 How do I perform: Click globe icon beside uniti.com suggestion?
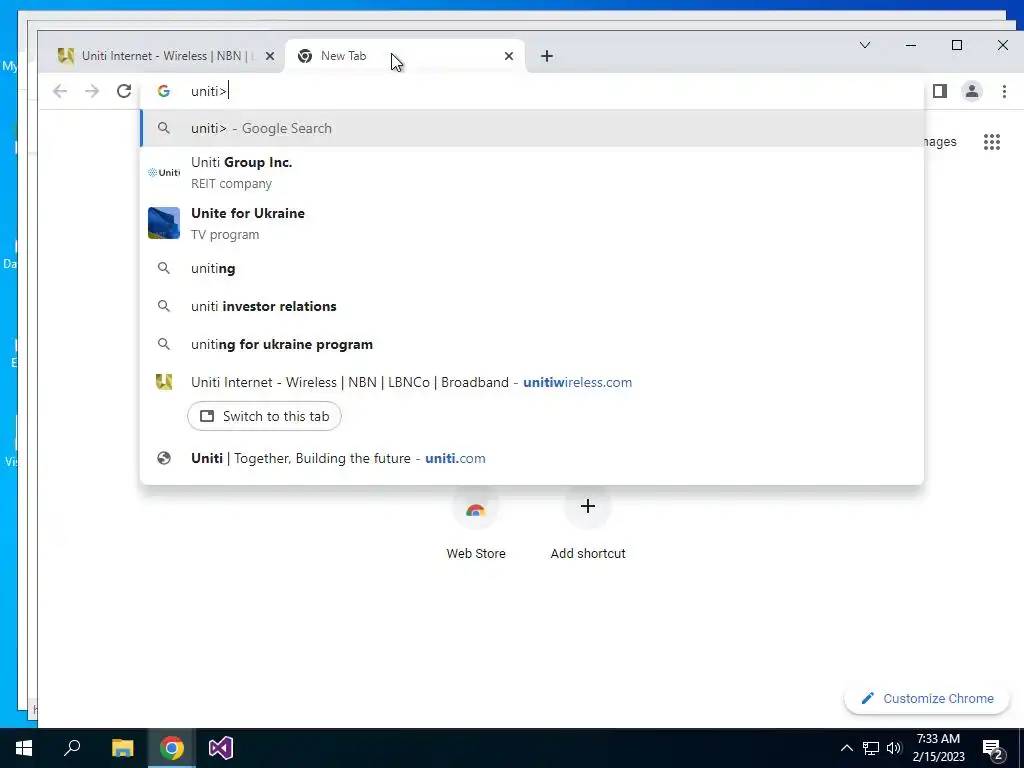(164, 458)
